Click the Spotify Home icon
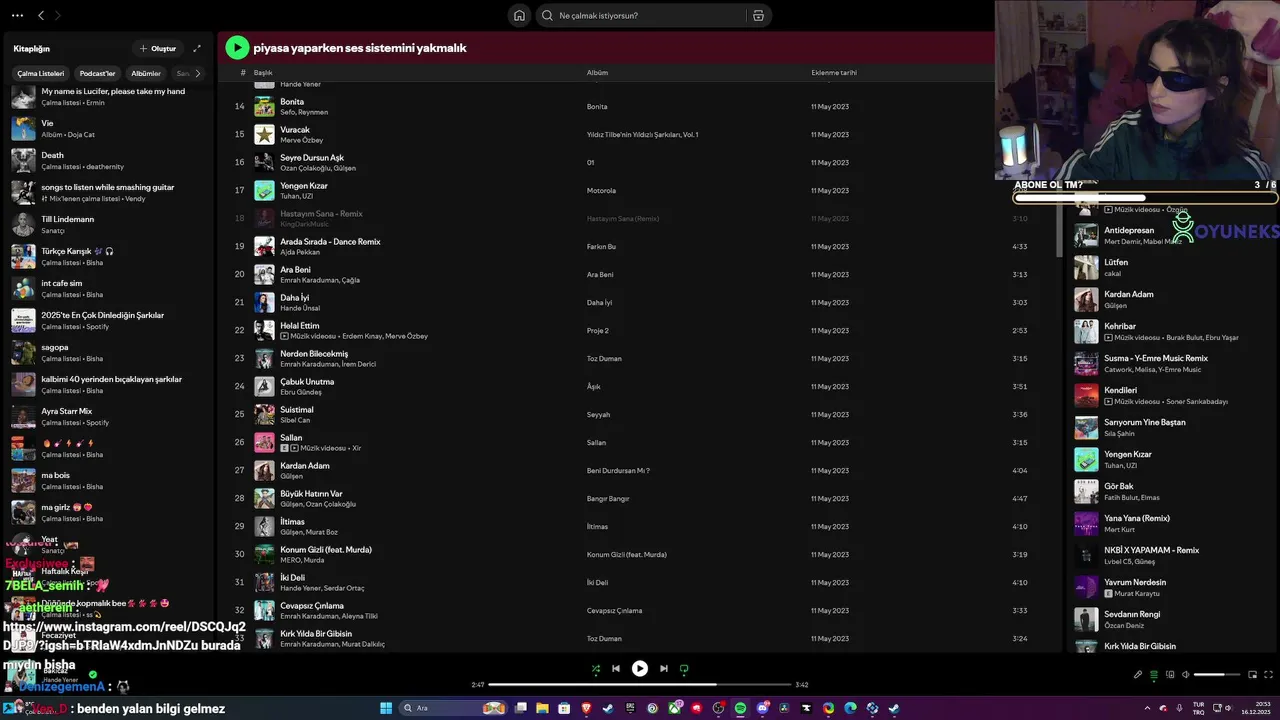 (x=519, y=15)
